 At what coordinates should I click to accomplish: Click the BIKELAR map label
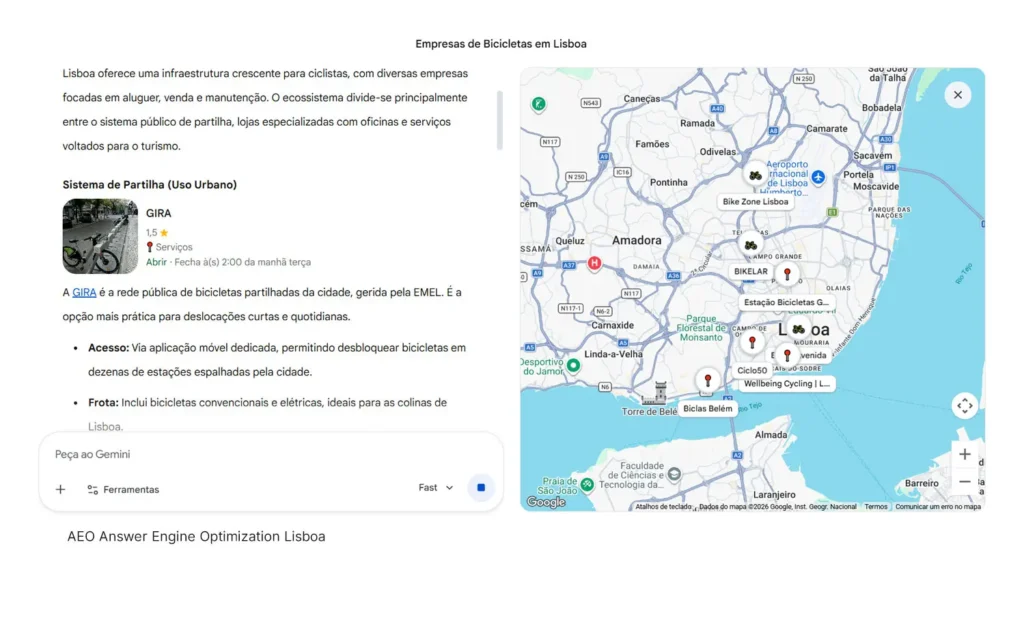(751, 271)
